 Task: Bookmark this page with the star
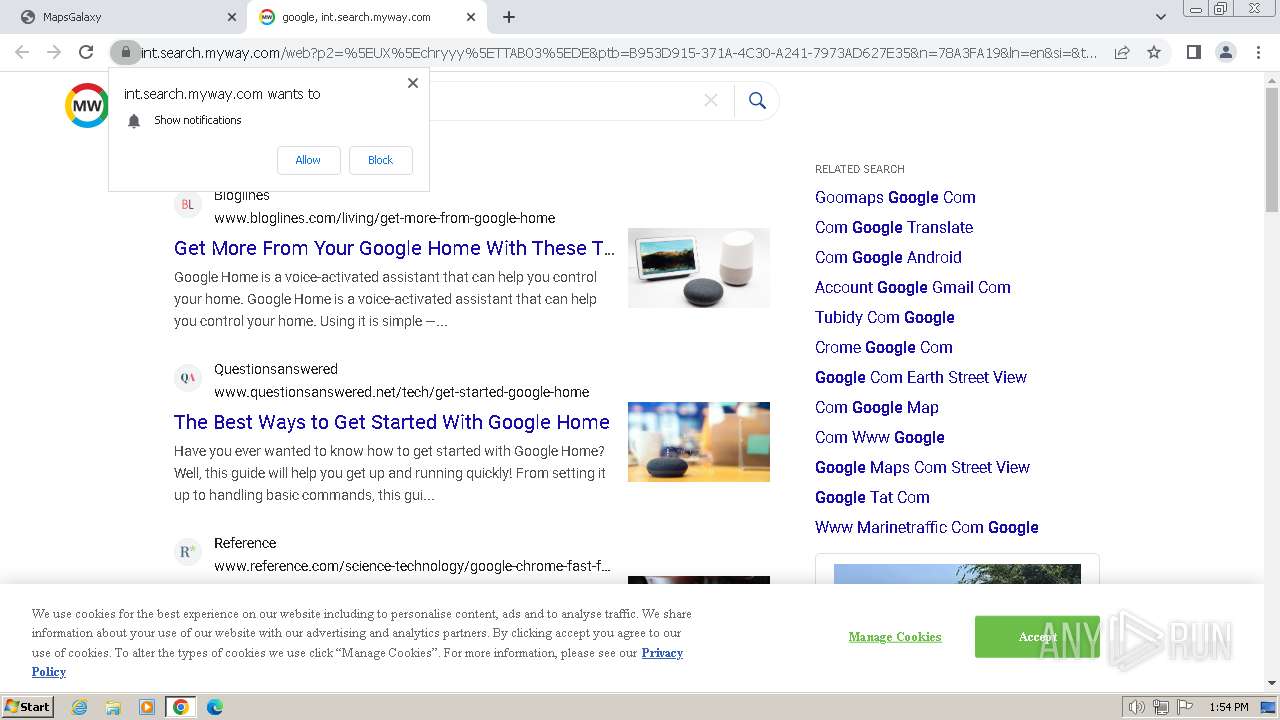point(1154,52)
